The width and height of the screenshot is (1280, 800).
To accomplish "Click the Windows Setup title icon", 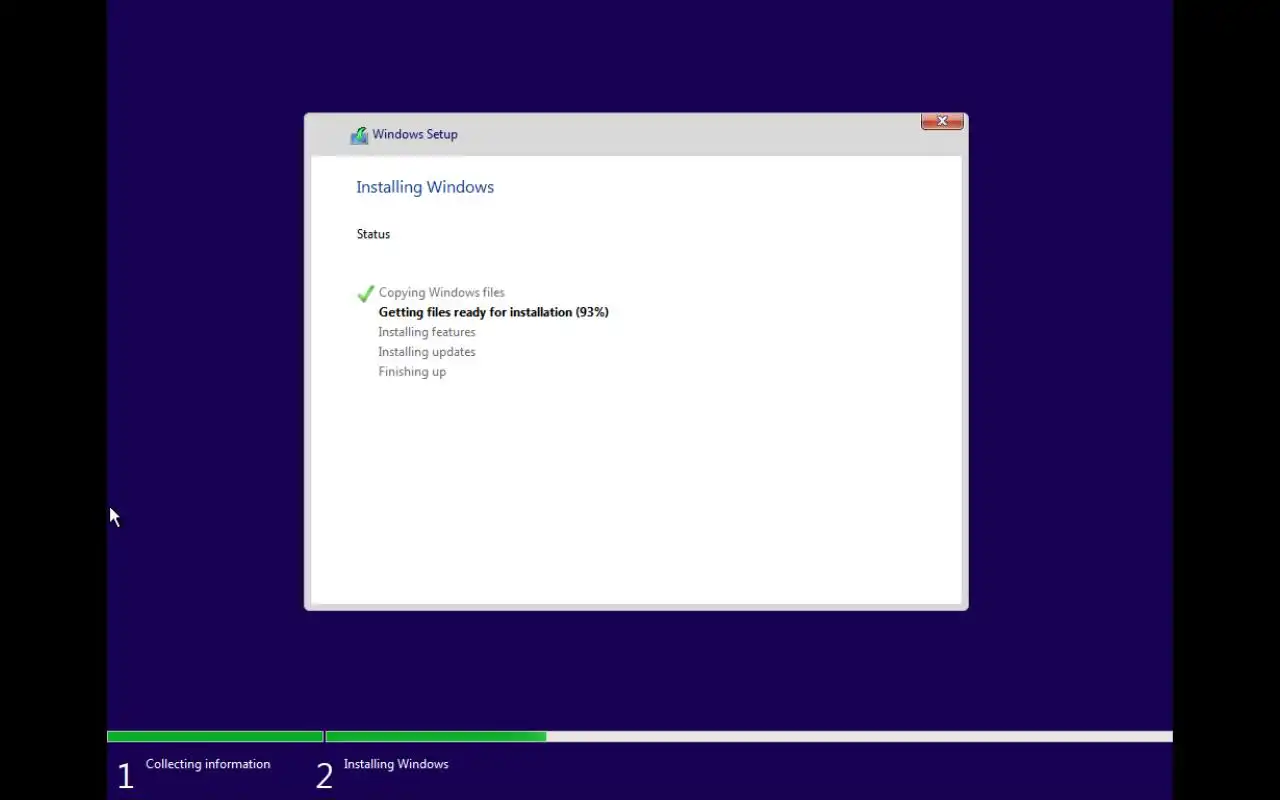I will click(359, 135).
